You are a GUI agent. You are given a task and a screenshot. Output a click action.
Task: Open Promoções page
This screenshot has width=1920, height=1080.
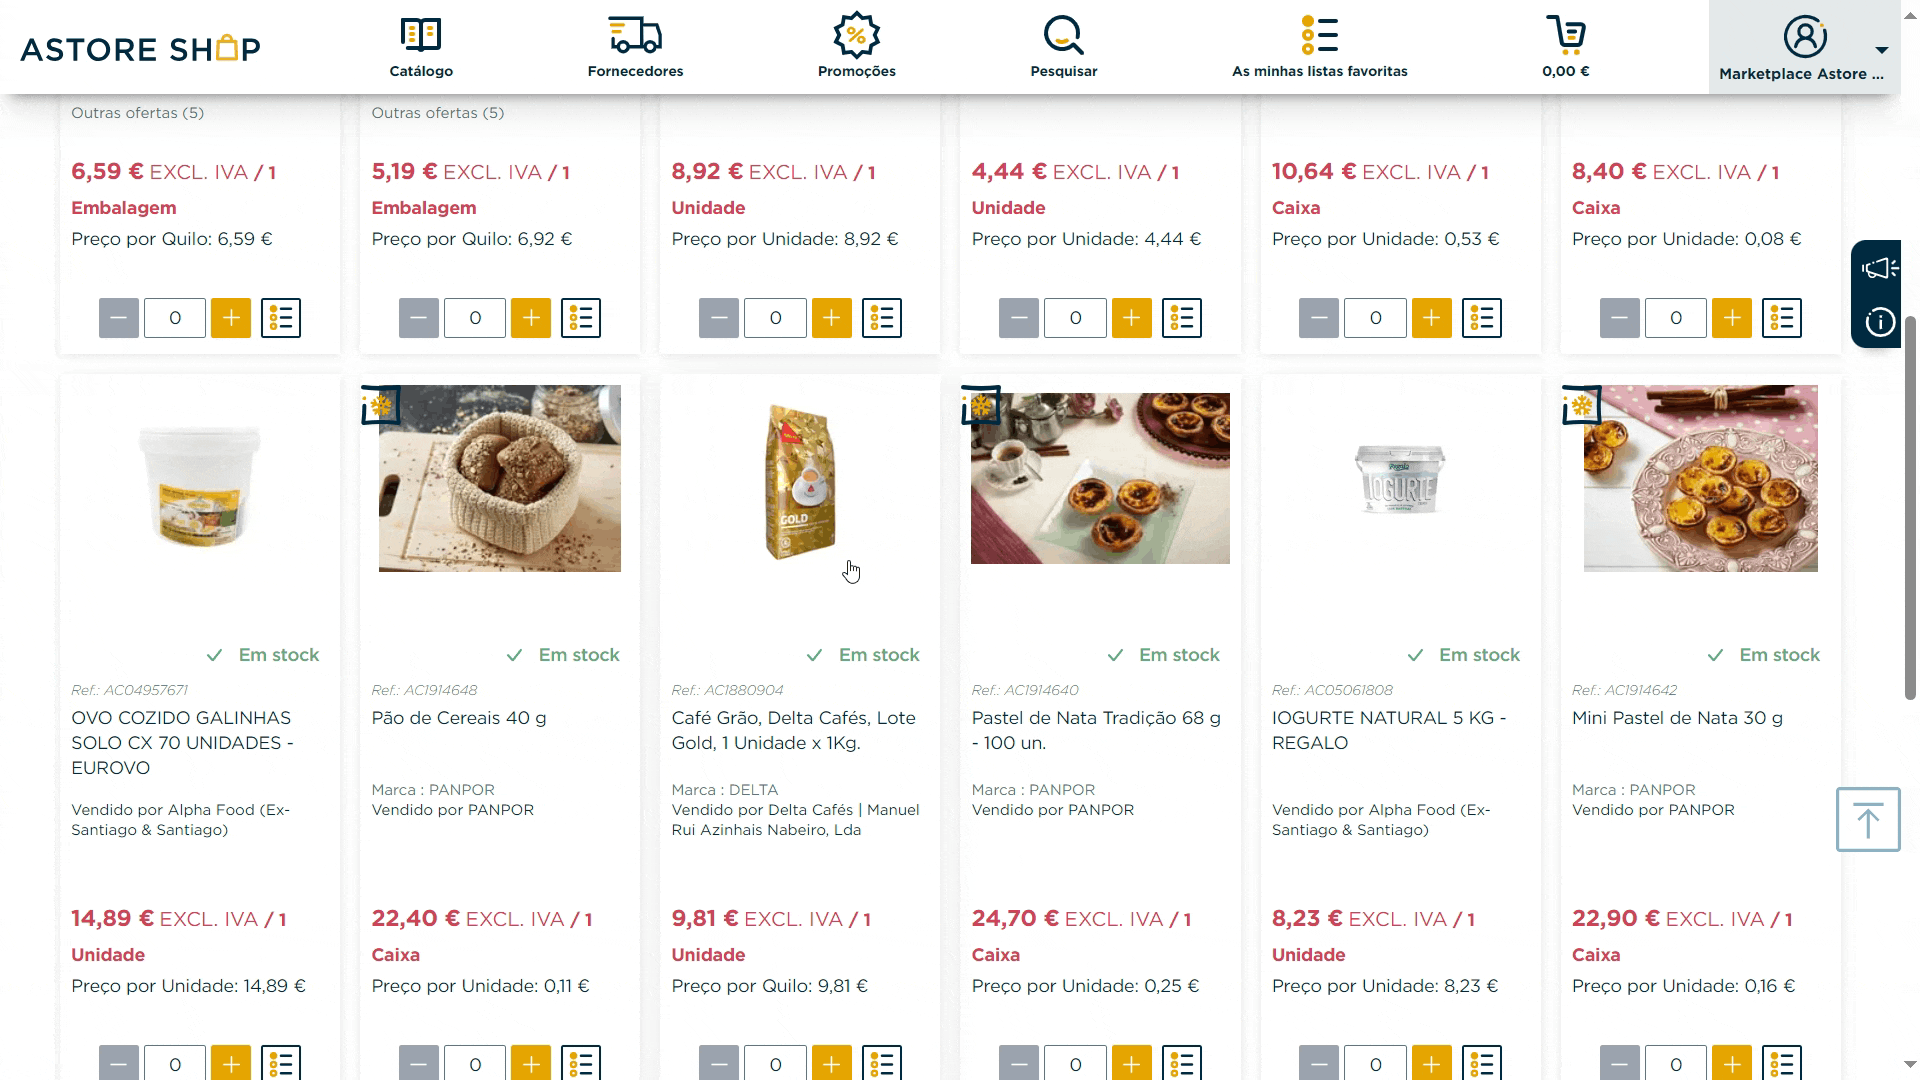click(856, 47)
